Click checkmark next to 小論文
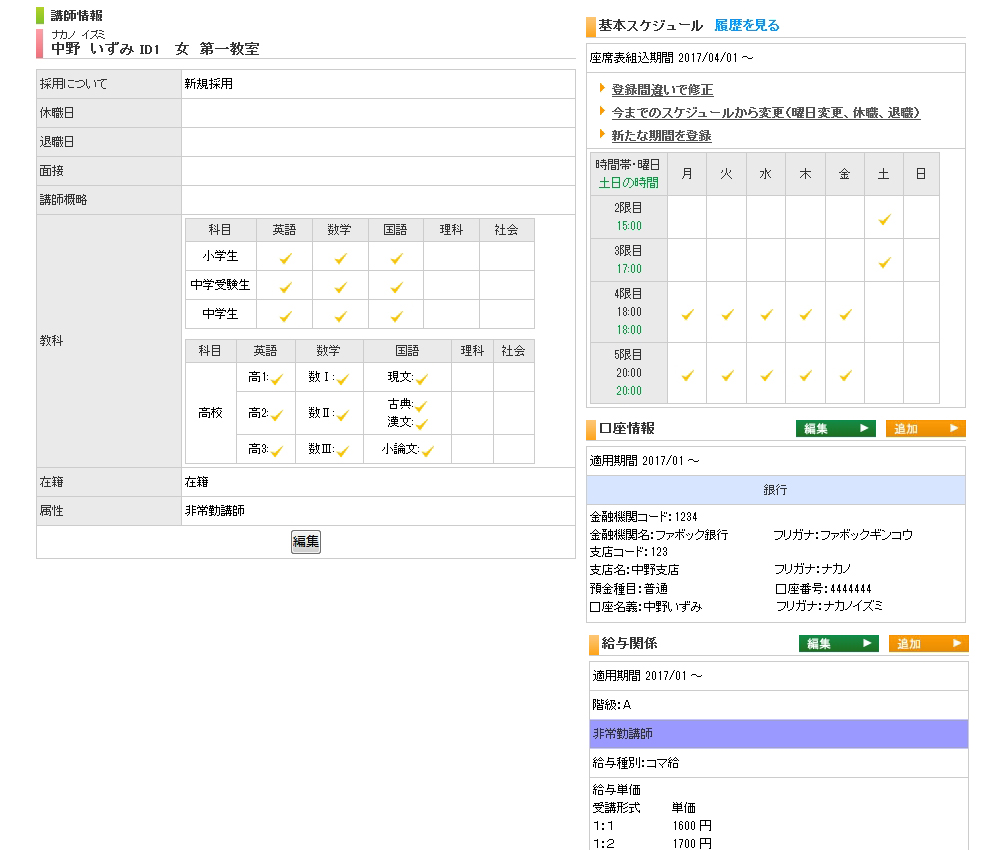The height and width of the screenshot is (850, 1000). pos(428,451)
